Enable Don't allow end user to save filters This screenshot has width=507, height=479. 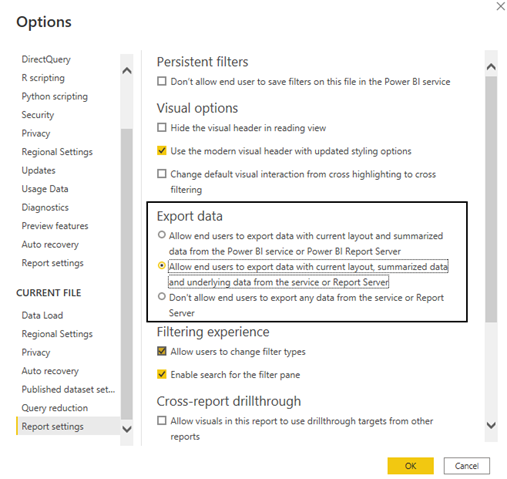coord(162,81)
